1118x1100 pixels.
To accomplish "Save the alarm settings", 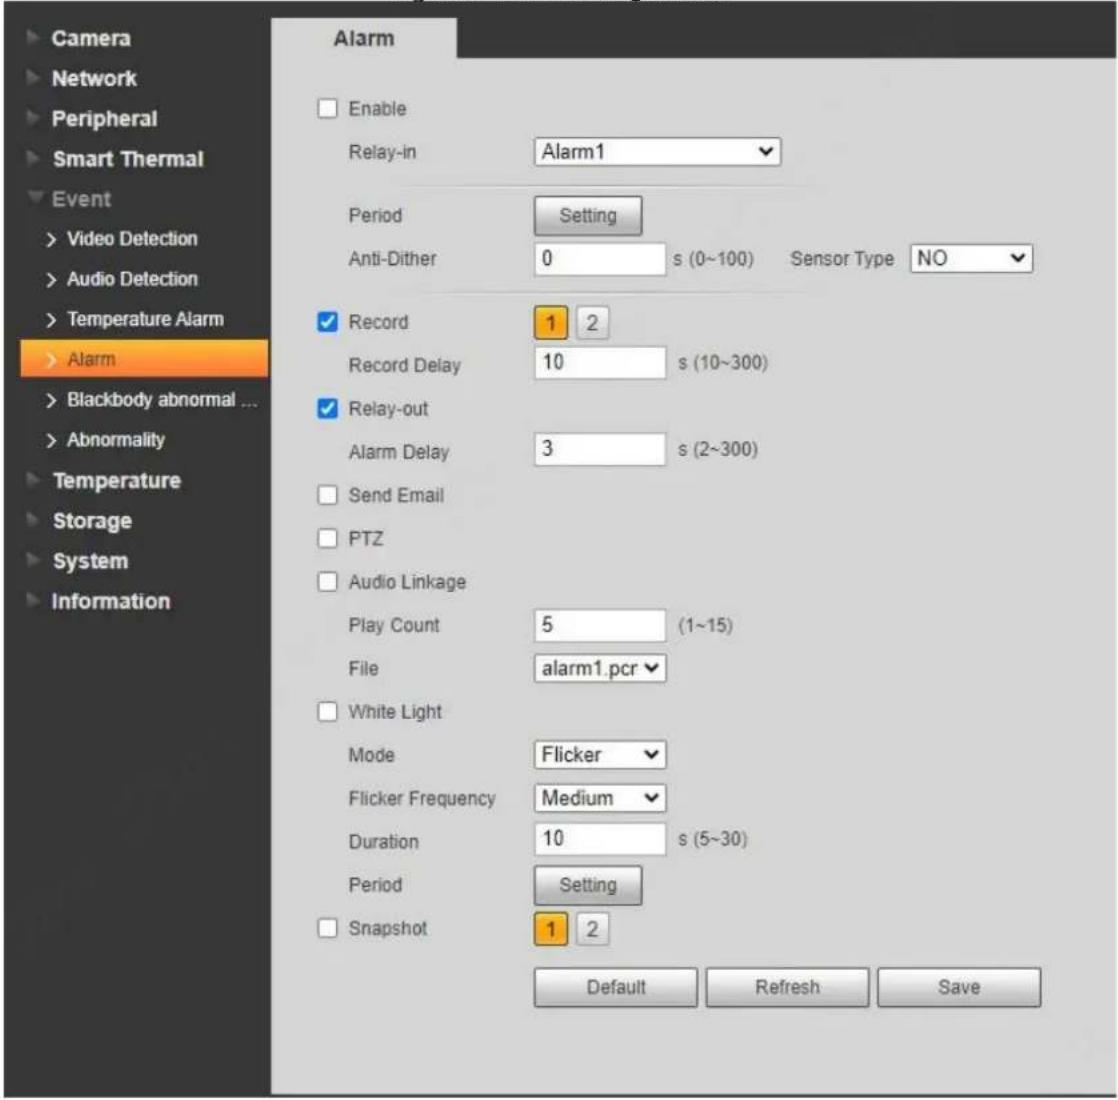I will click(959, 987).
